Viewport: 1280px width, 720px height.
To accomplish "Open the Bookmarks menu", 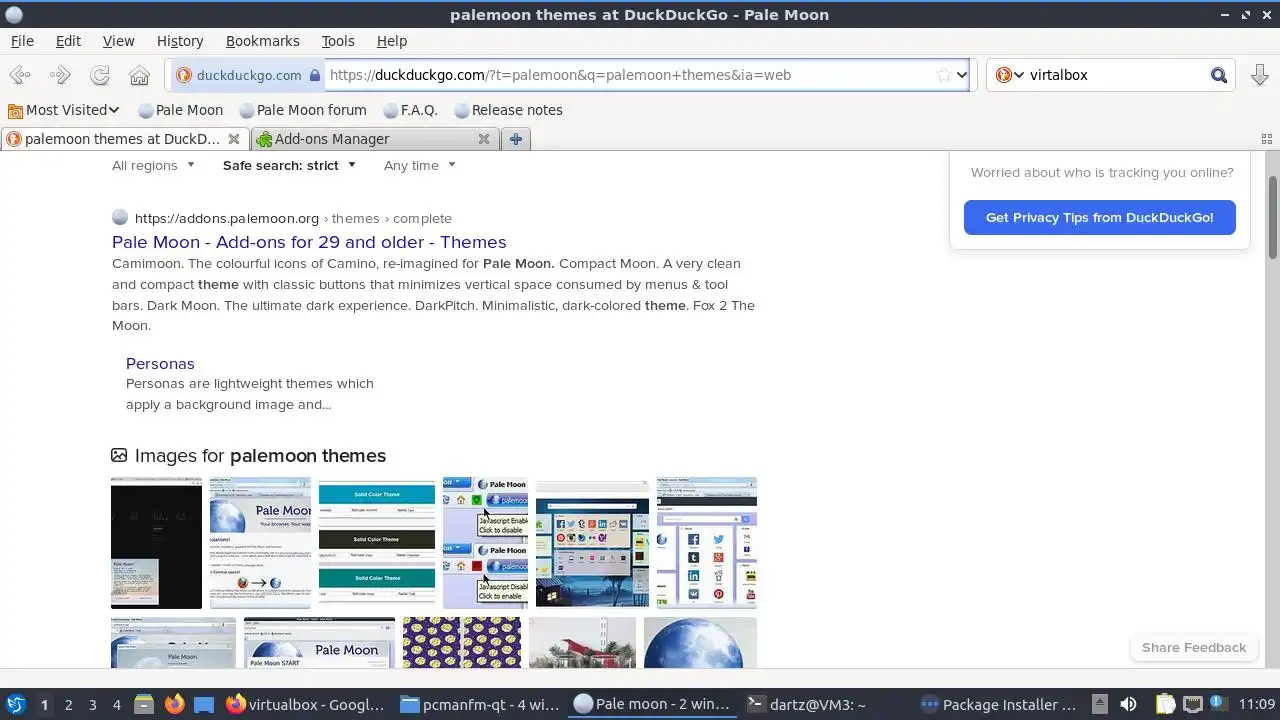I will [x=263, y=41].
